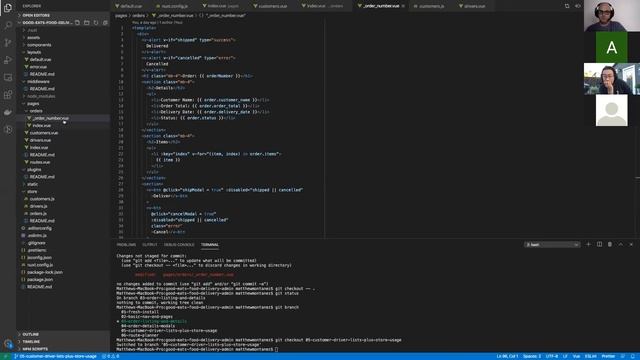Open the Run and Debug view
This screenshot has height=360, width=640.
[x=8, y=60]
